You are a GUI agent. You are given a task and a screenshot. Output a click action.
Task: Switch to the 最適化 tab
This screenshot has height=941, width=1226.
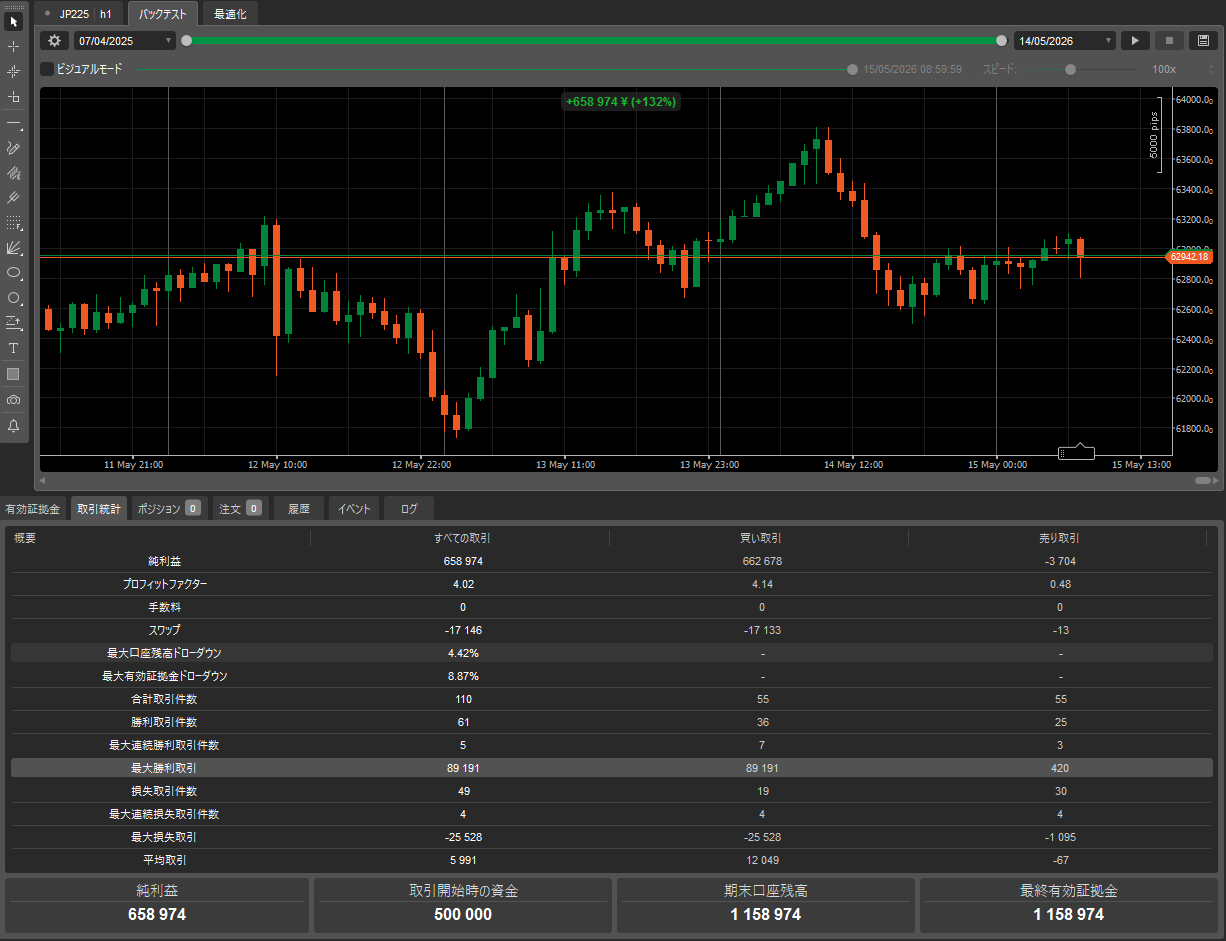230,14
